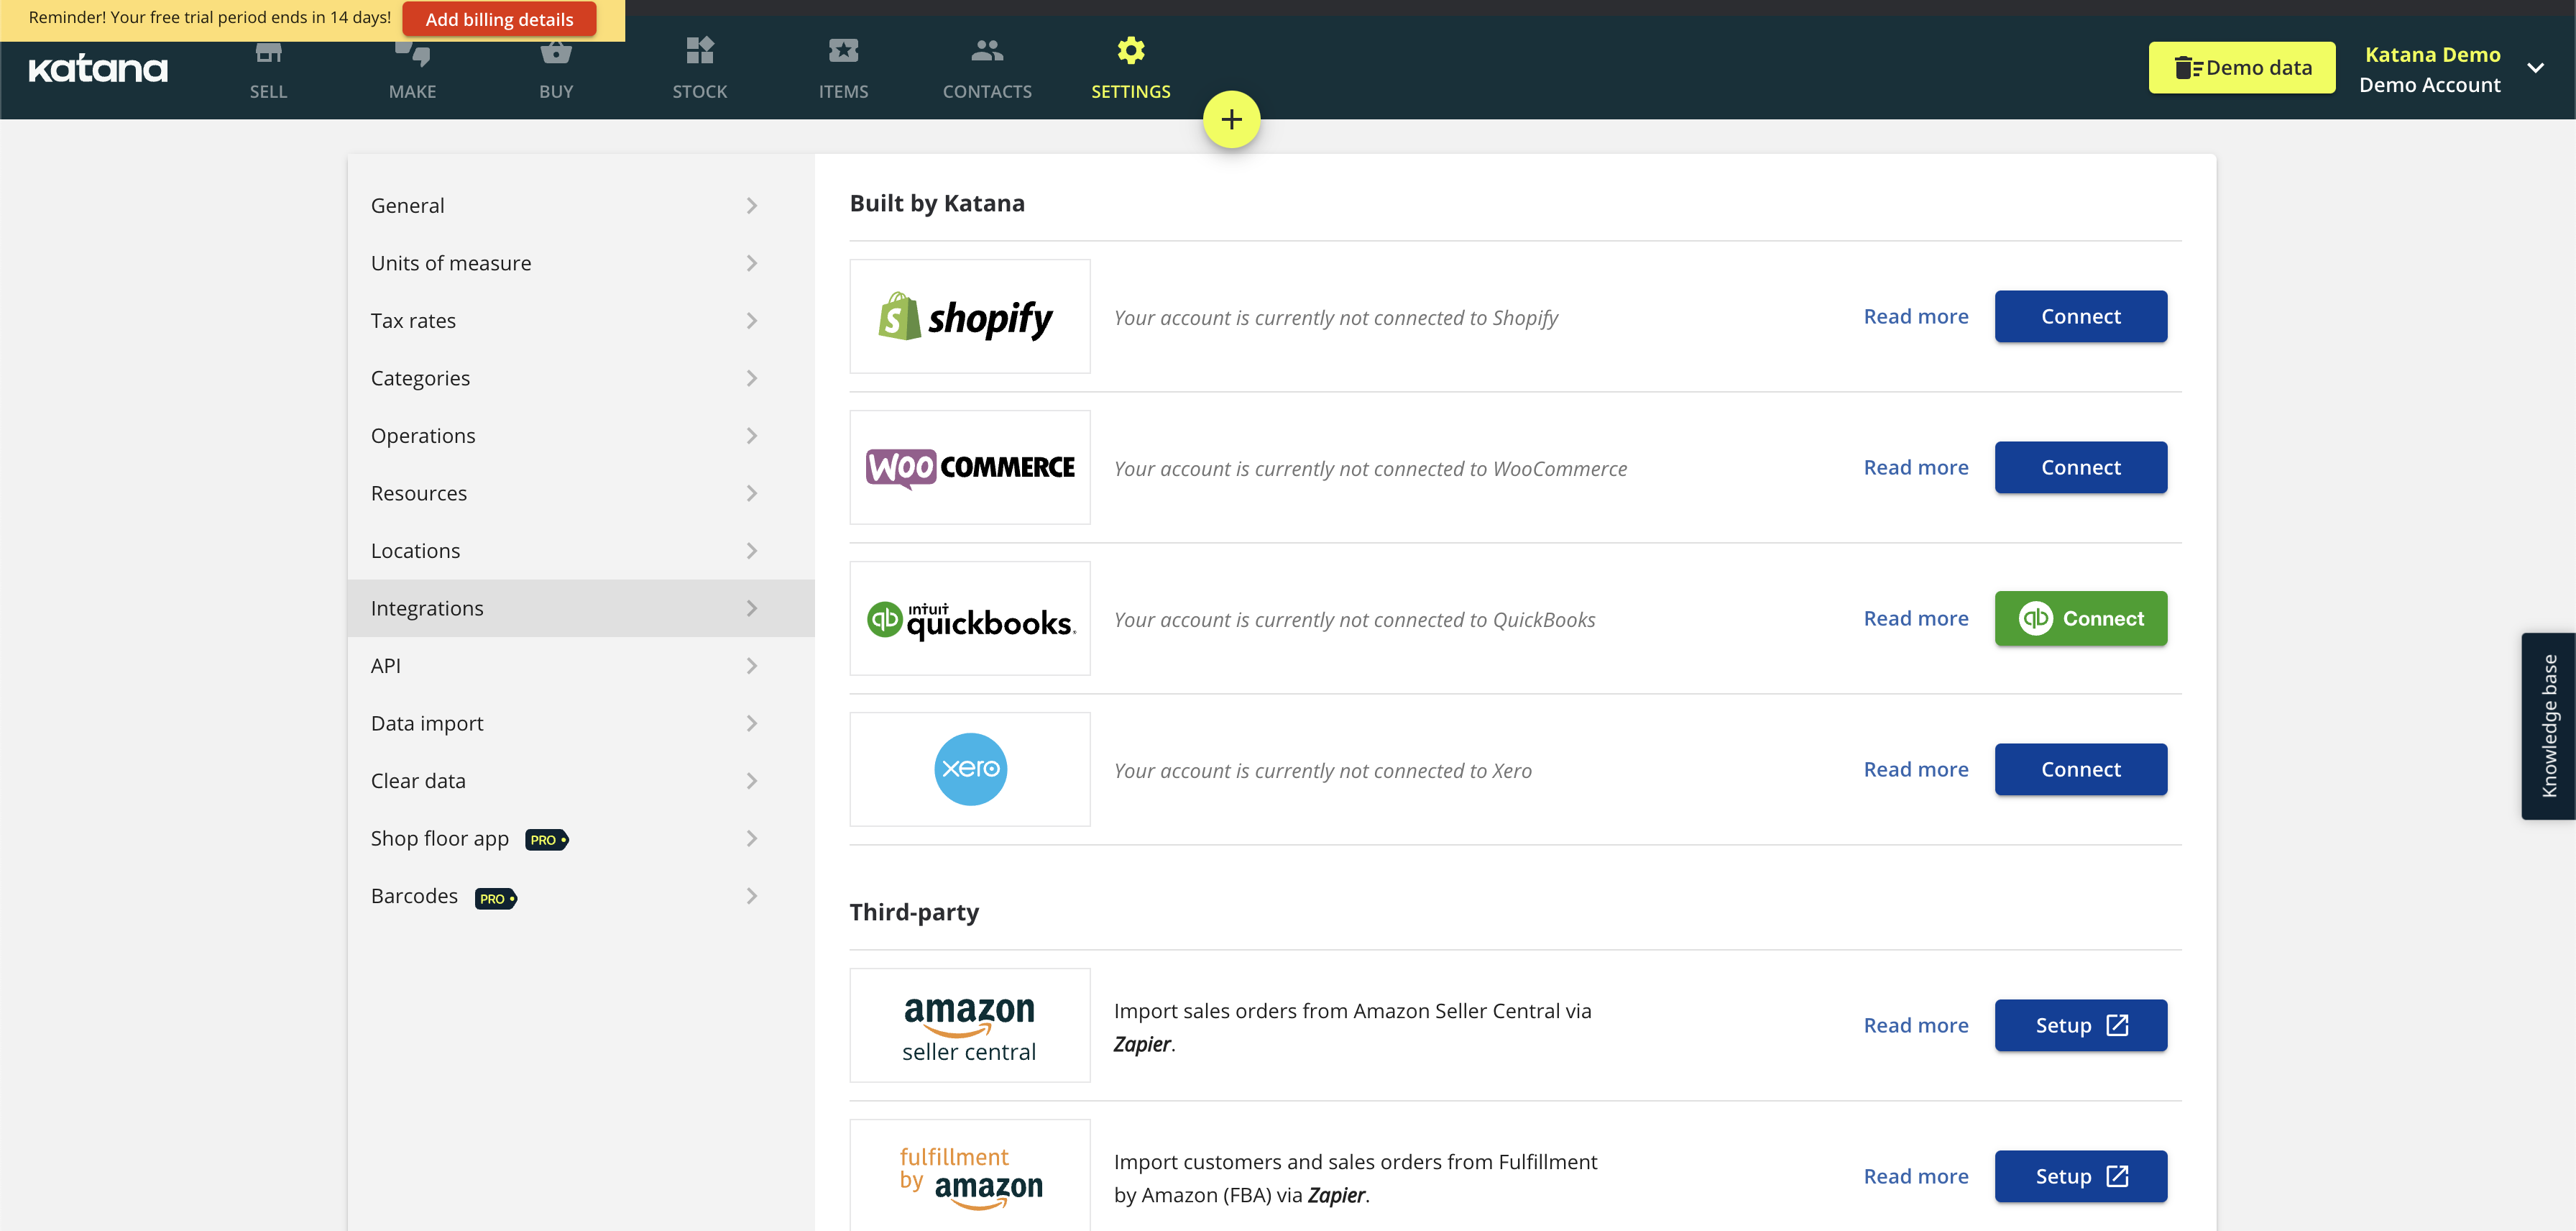The width and height of the screenshot is (2576, 1231).
Task: Click the Shopify logo tile
Action: (x=970, y=317)
